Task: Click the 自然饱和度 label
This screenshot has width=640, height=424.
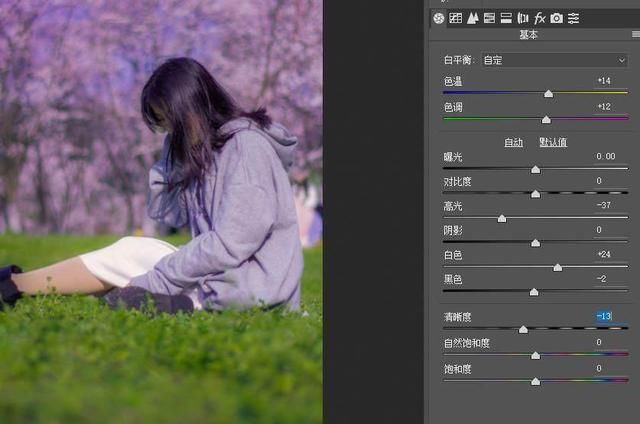Action: coord(467,343)
